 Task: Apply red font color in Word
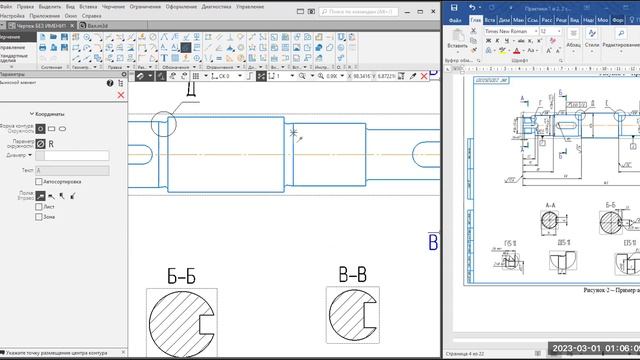[x=516, y=51]
